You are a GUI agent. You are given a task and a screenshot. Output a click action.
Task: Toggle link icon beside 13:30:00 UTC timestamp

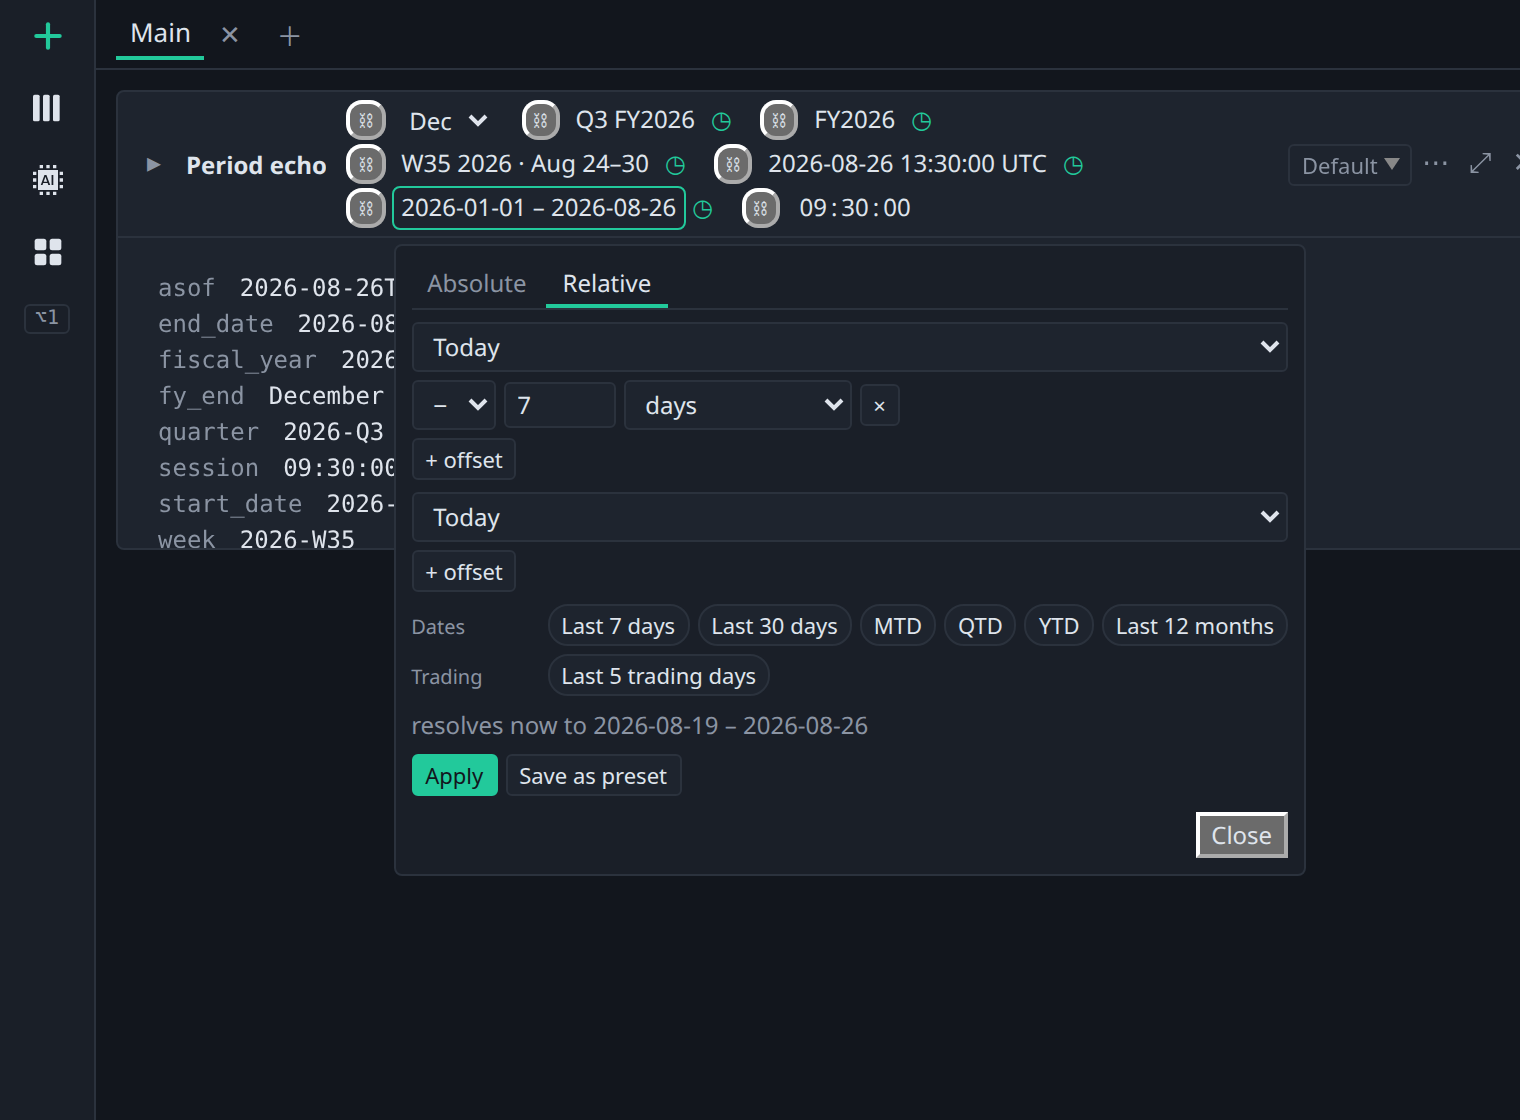[x=733, y=164]
